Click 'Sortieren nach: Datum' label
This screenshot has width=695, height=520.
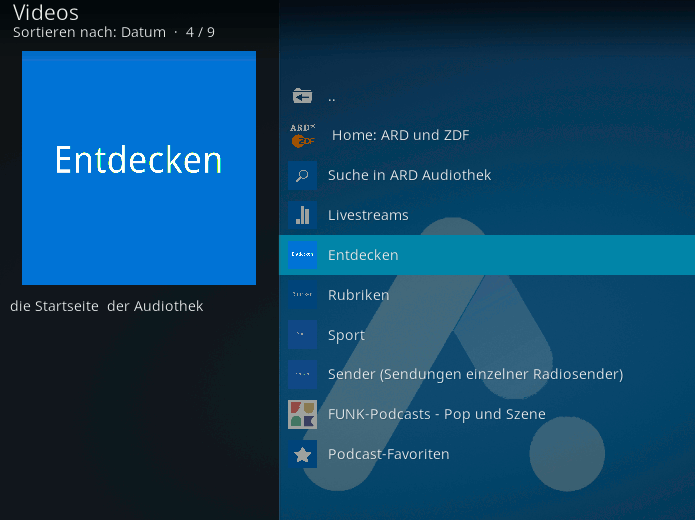click(x=90, y=32)
